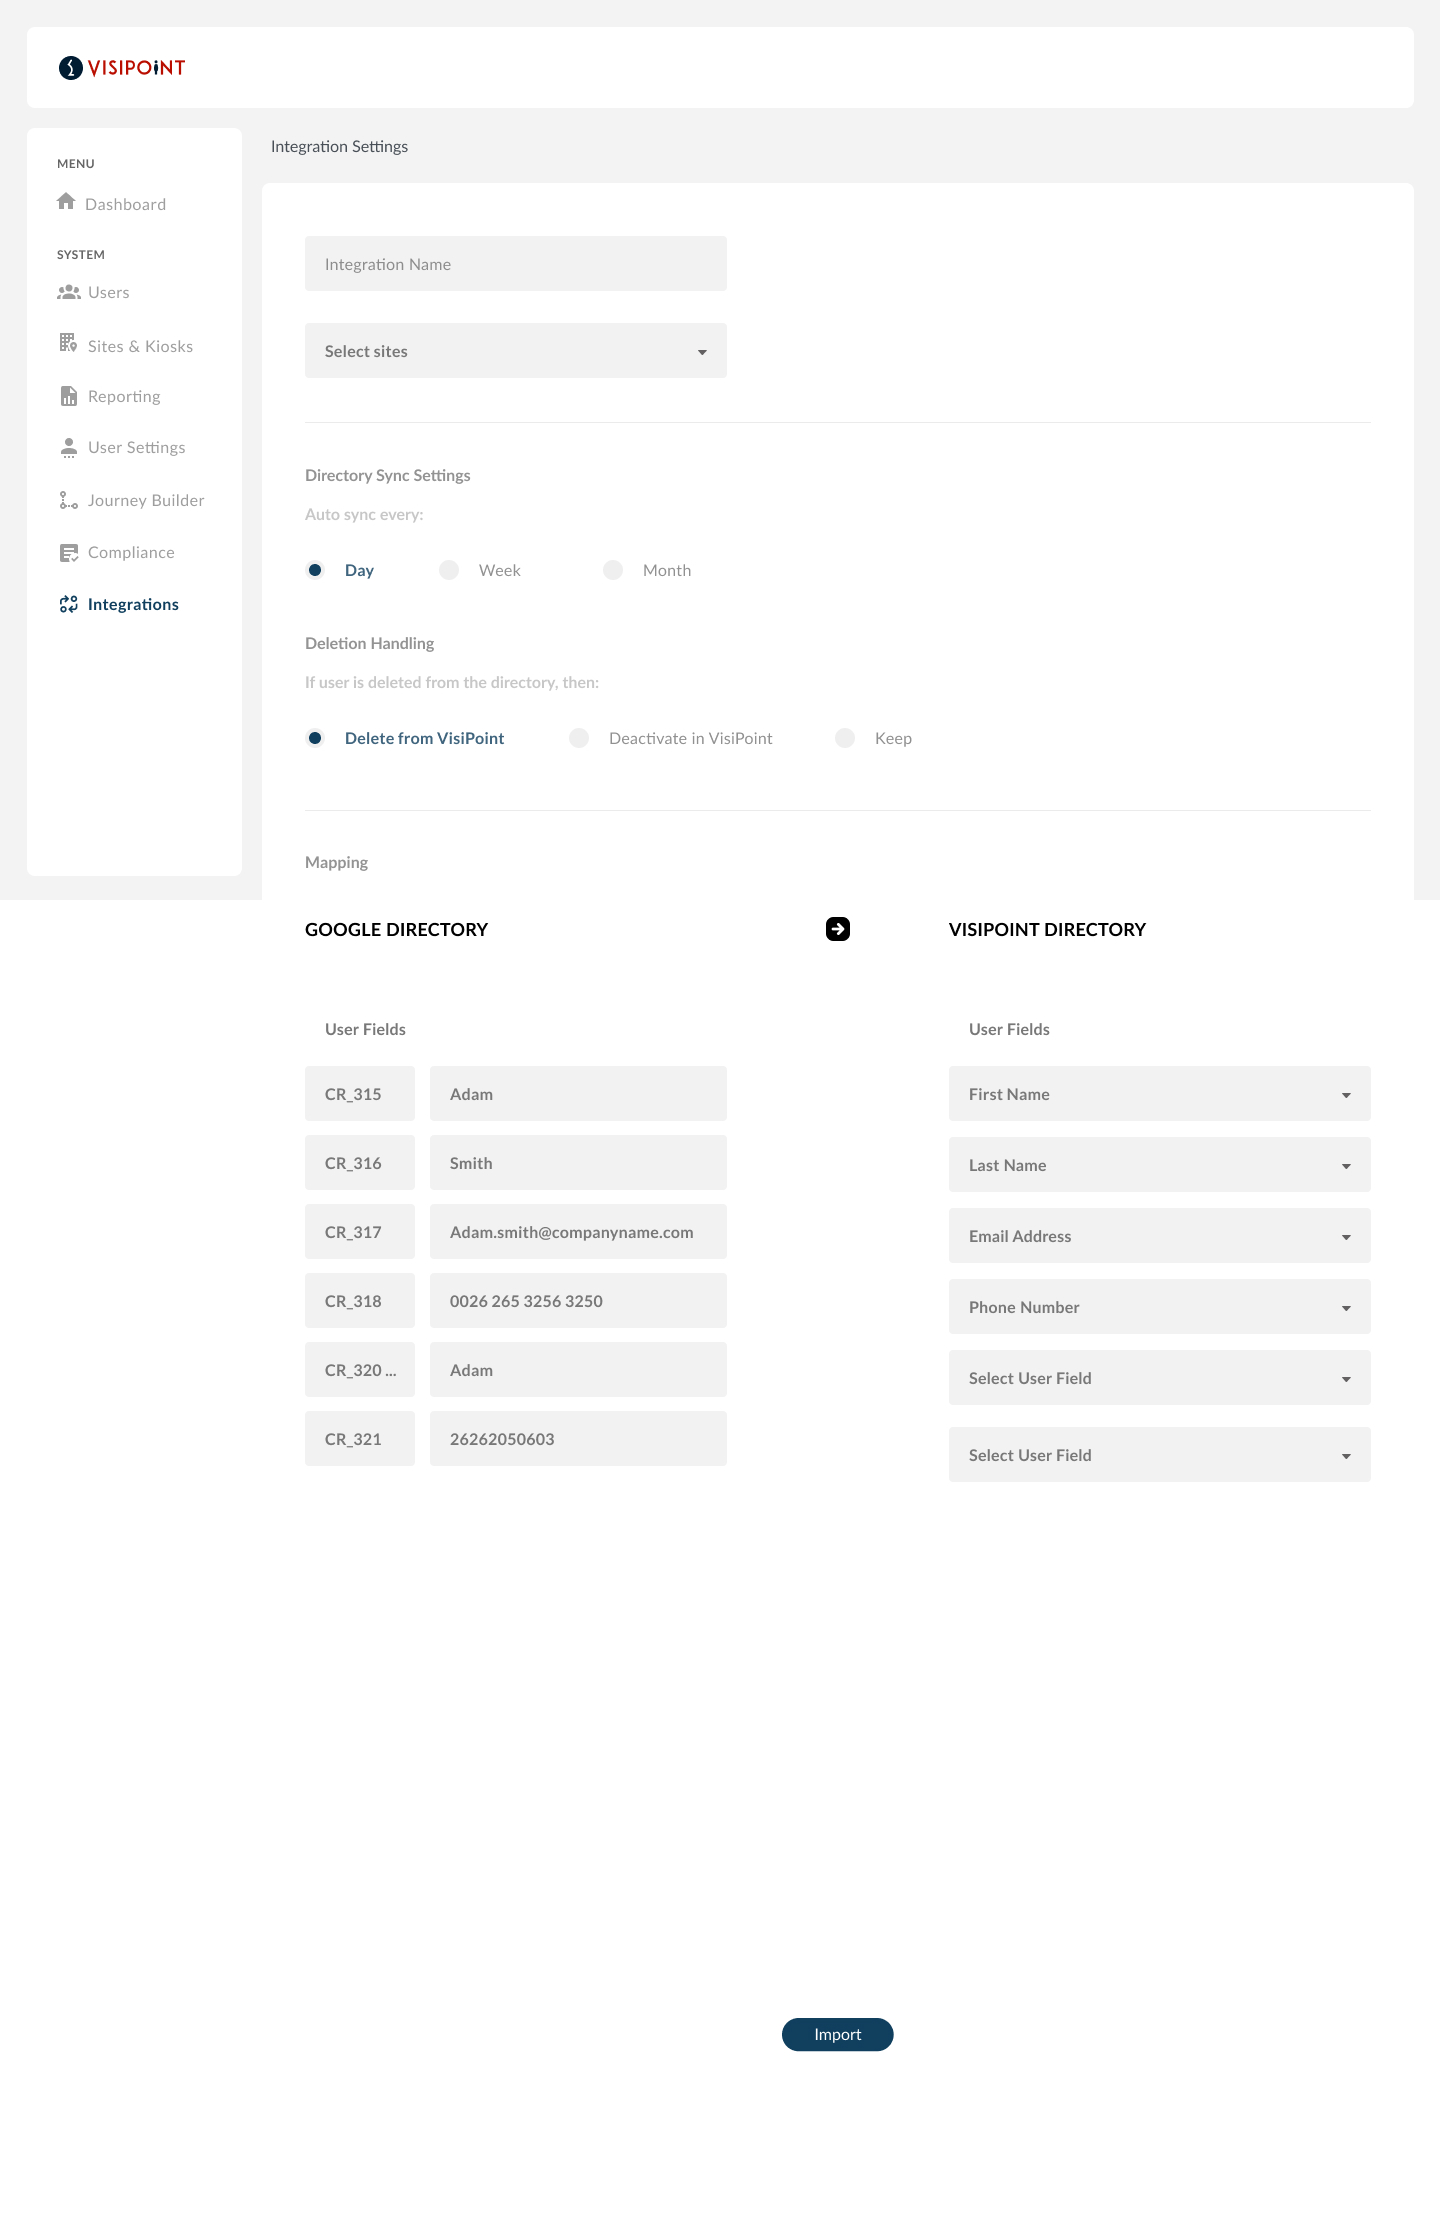The width and height of the screenshot is (1440, 2232).
Task: Click the User Settings person icon
Action: (x=69, y=447)
